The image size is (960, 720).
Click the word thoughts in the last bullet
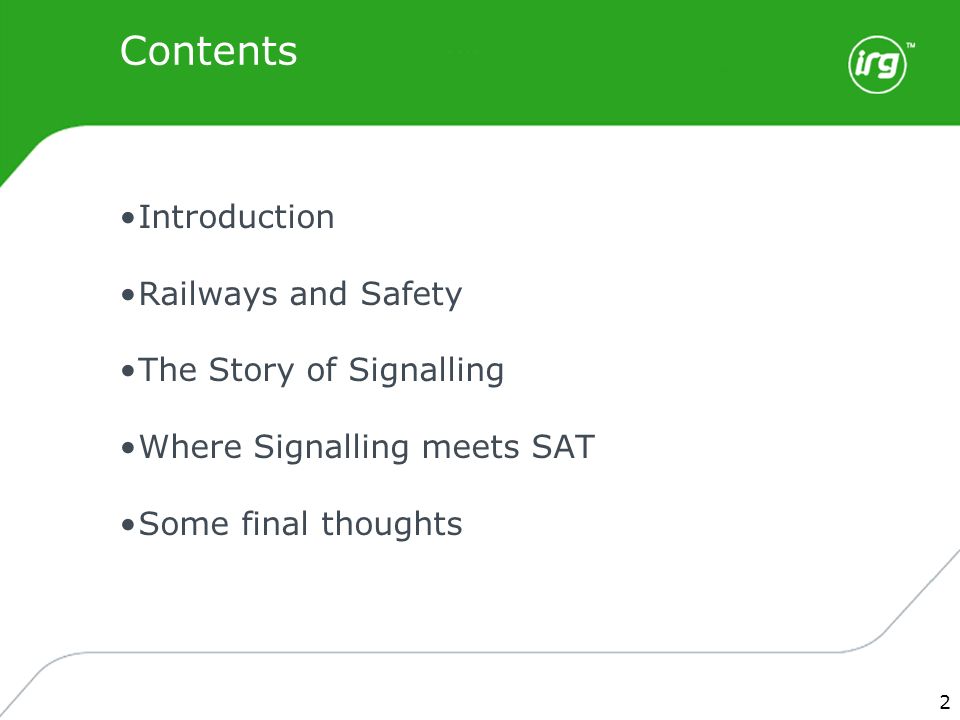coord(392,525)
